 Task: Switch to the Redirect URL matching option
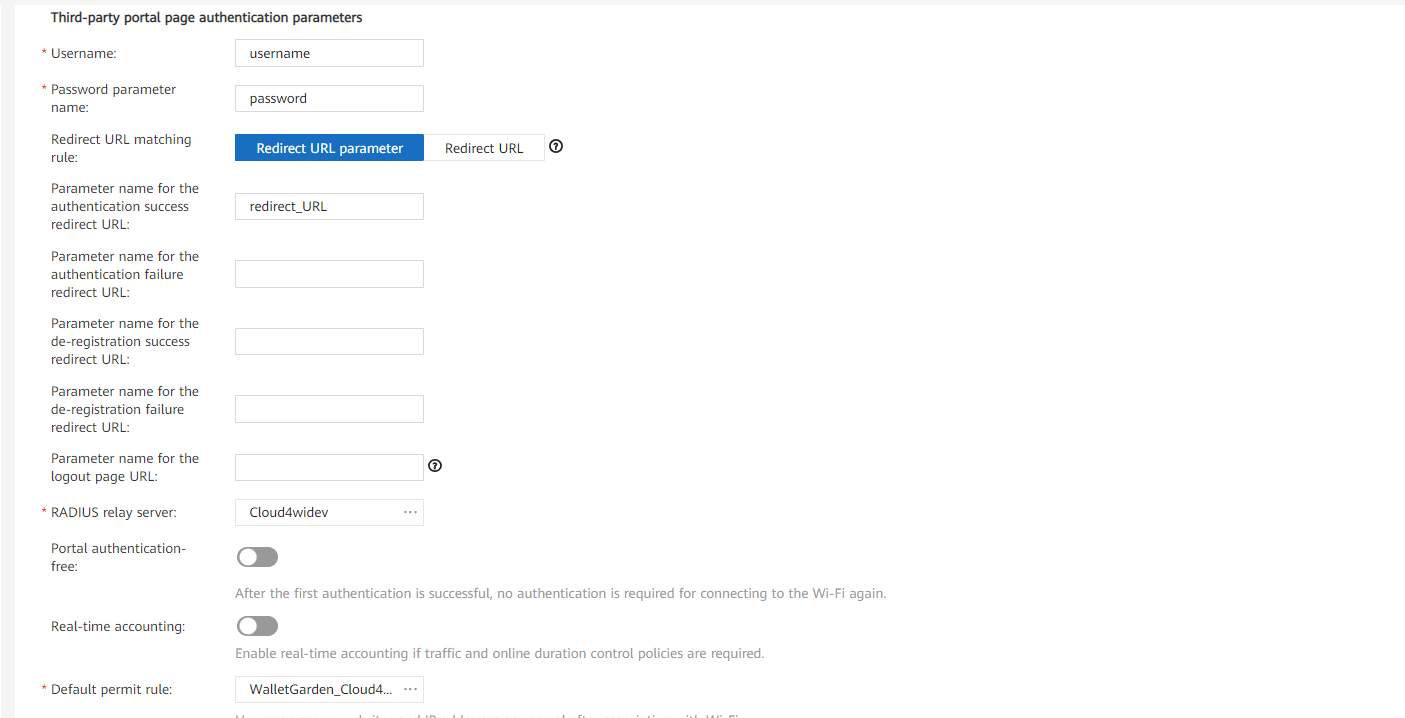pos(484,148)
